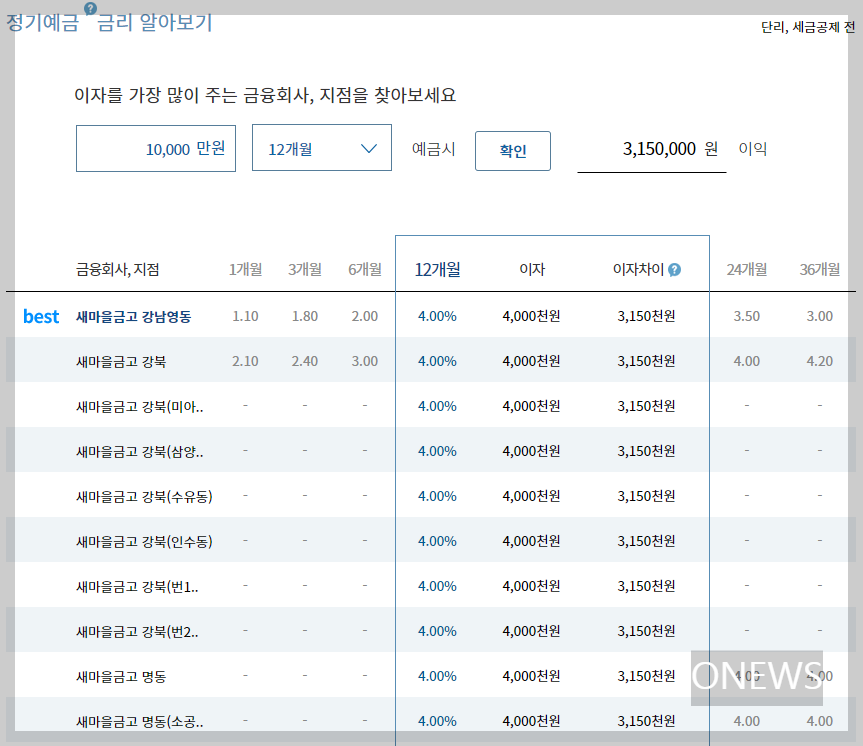Select the 36개월 column header
Viewport: 863px width, 746px height.
[820, 270]
